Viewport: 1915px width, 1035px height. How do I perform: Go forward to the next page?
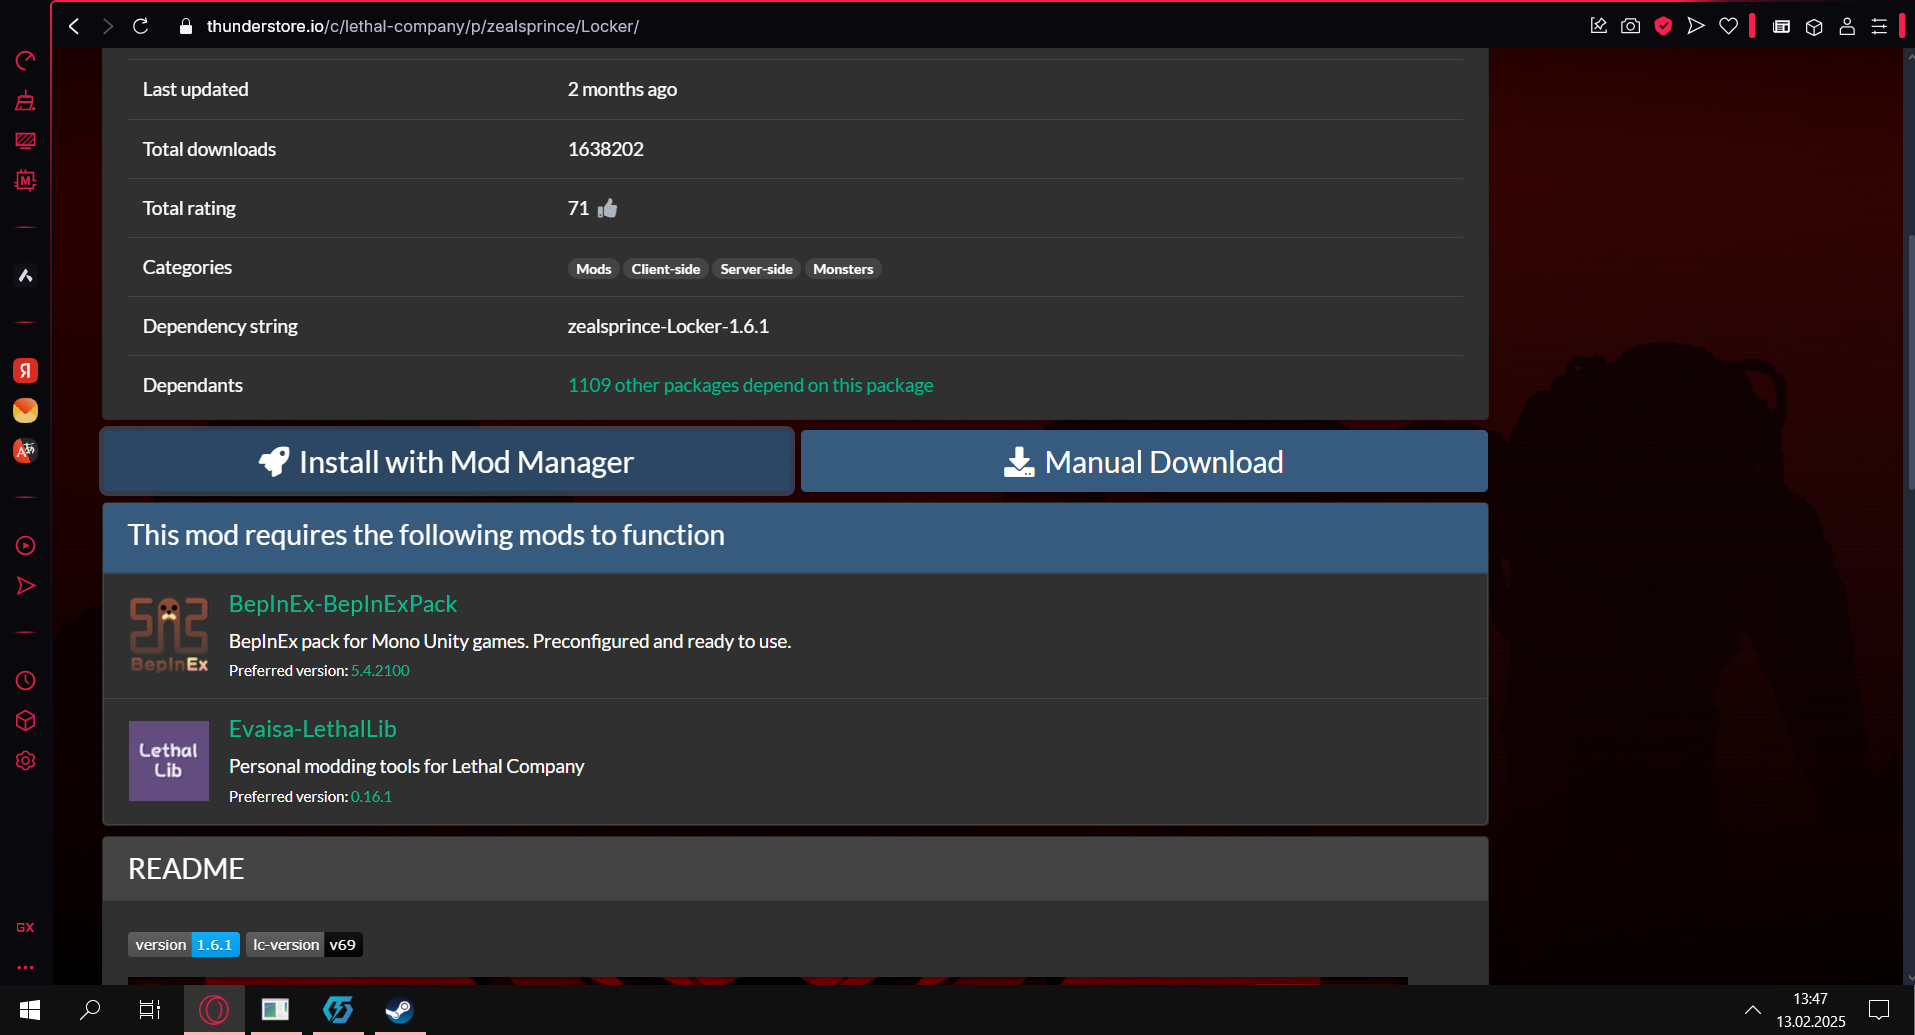tap(108, 26)
